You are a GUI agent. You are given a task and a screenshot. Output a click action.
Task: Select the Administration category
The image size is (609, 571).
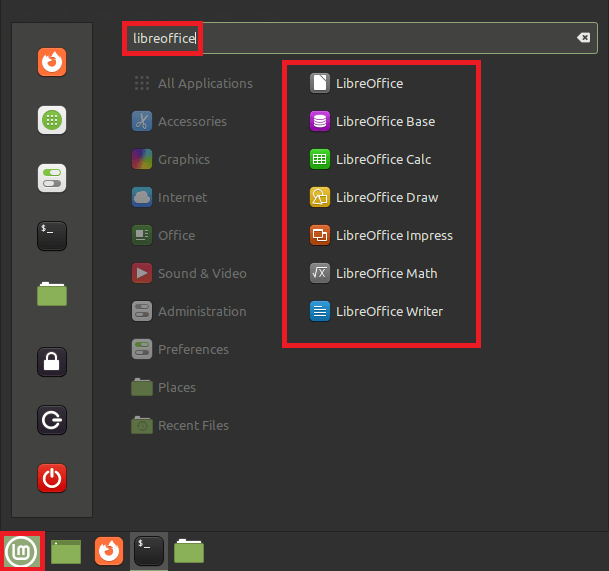tap(189, 312)
